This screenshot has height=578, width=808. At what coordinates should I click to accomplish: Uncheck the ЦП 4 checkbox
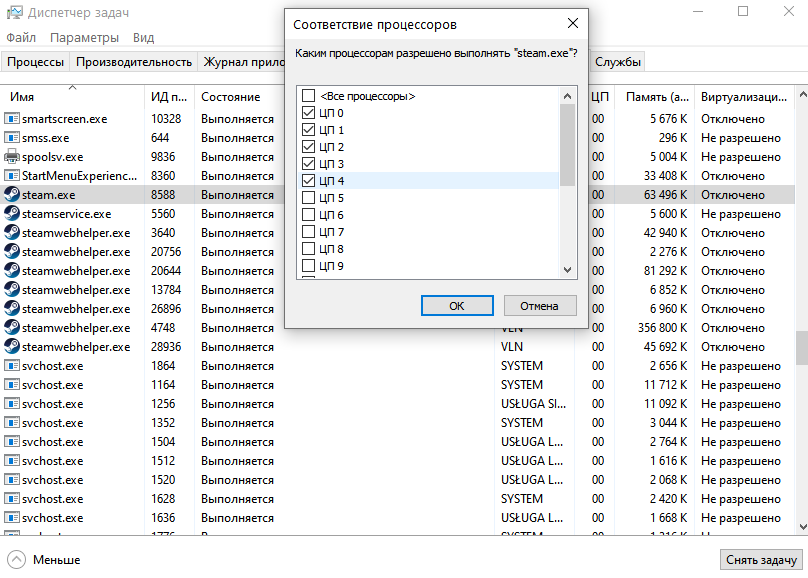[x=308, y=181]
